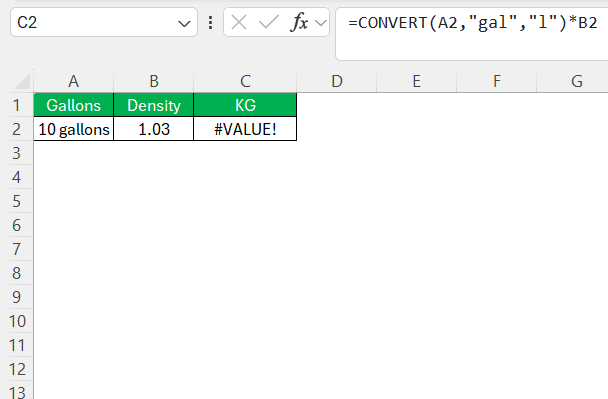Select row 10 header
Image resolution: width=608 pixels, height=399 pixels.
pos(16,321)
